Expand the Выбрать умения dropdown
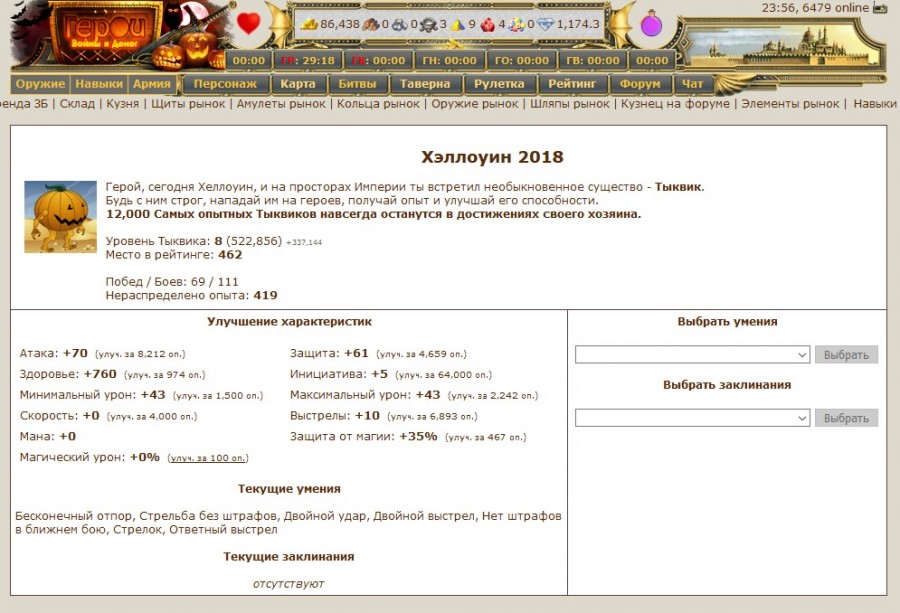The height and width of the screenshot is (613, 900). 692,355
